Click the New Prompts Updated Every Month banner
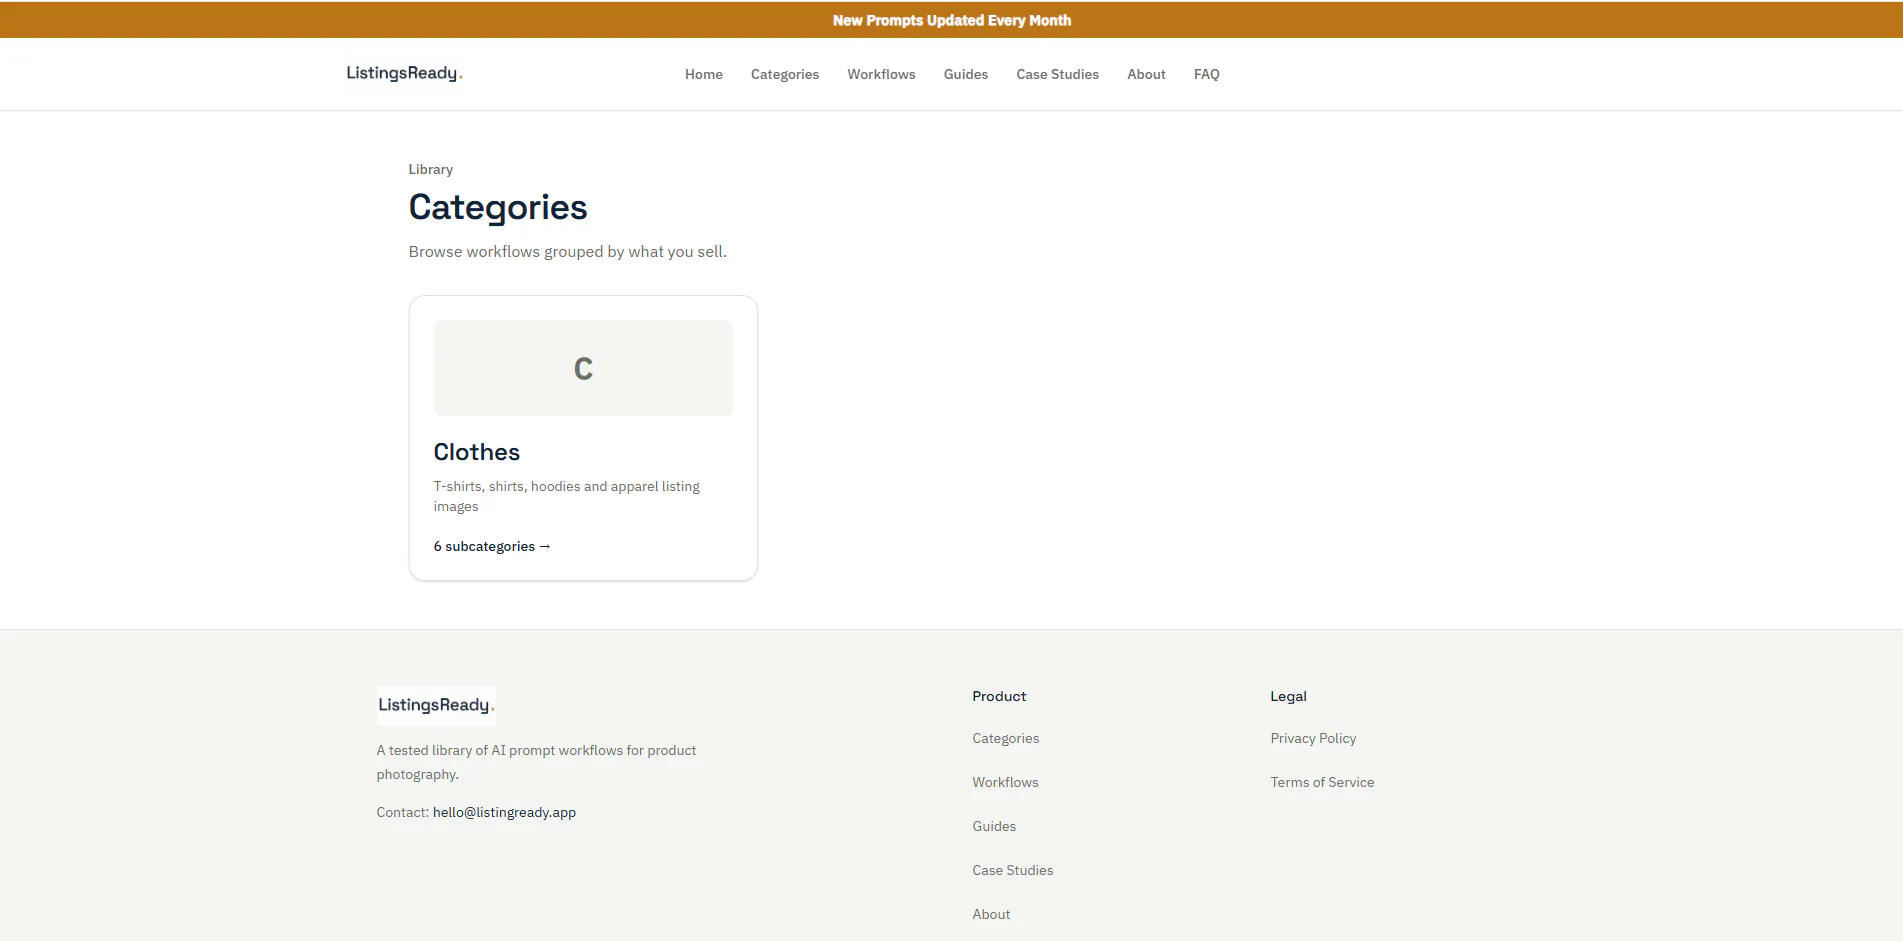This screenshot has height=941, width=1903. (951, 20)
